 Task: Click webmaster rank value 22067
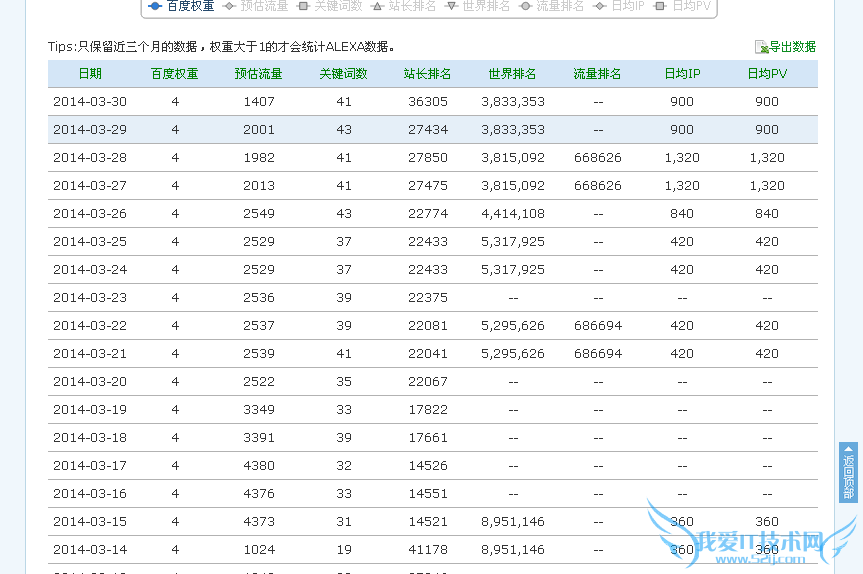click(428, 382)
